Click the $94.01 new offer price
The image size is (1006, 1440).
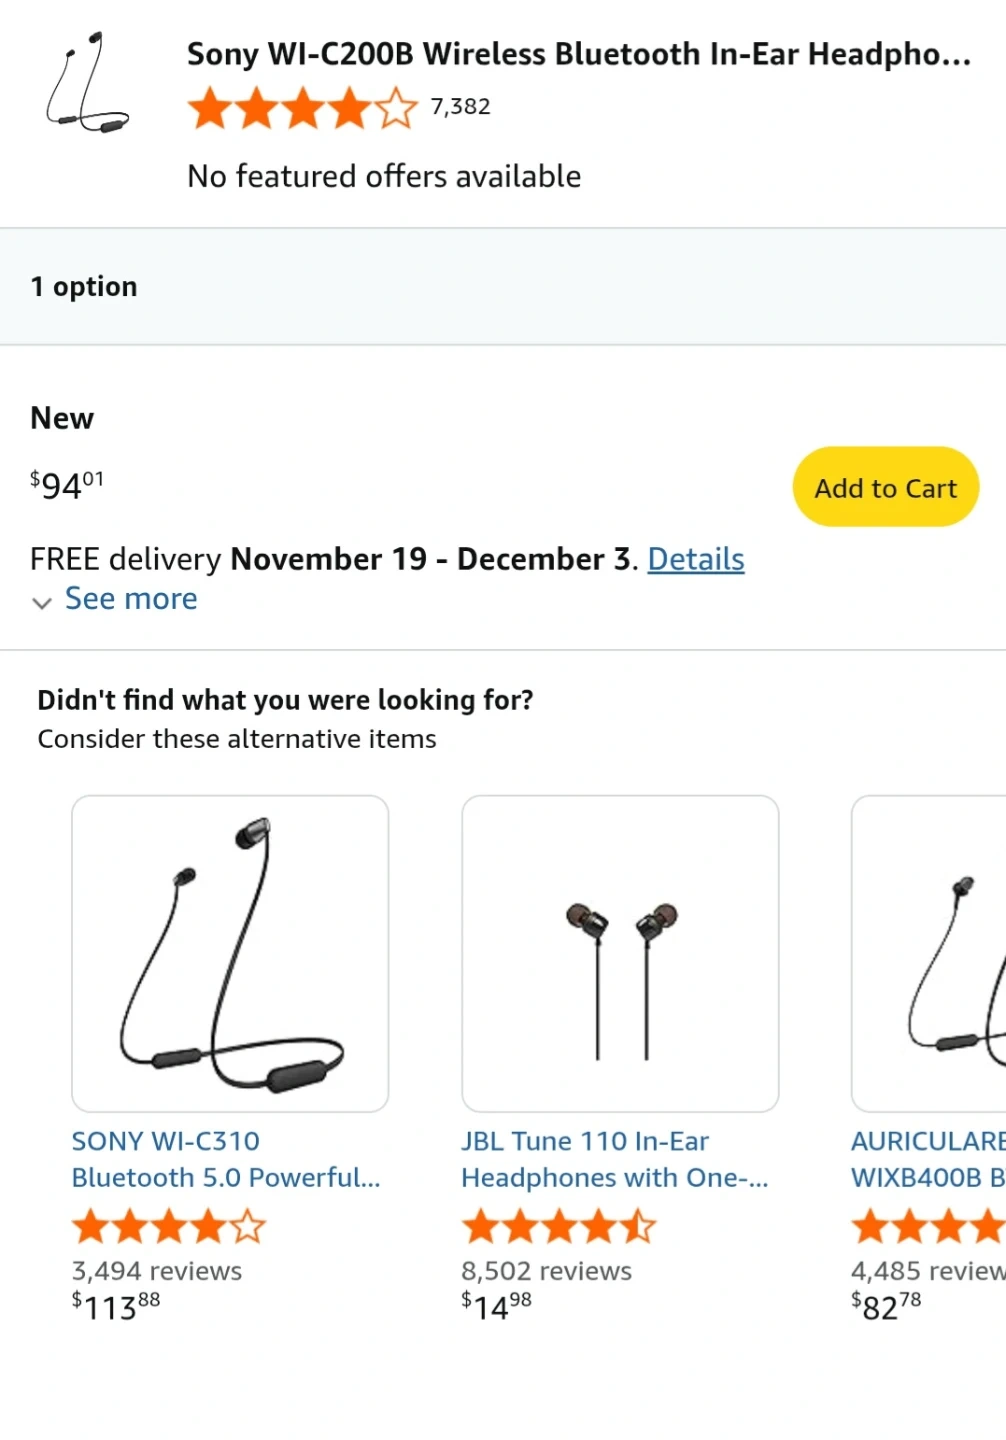coord(67,485)
